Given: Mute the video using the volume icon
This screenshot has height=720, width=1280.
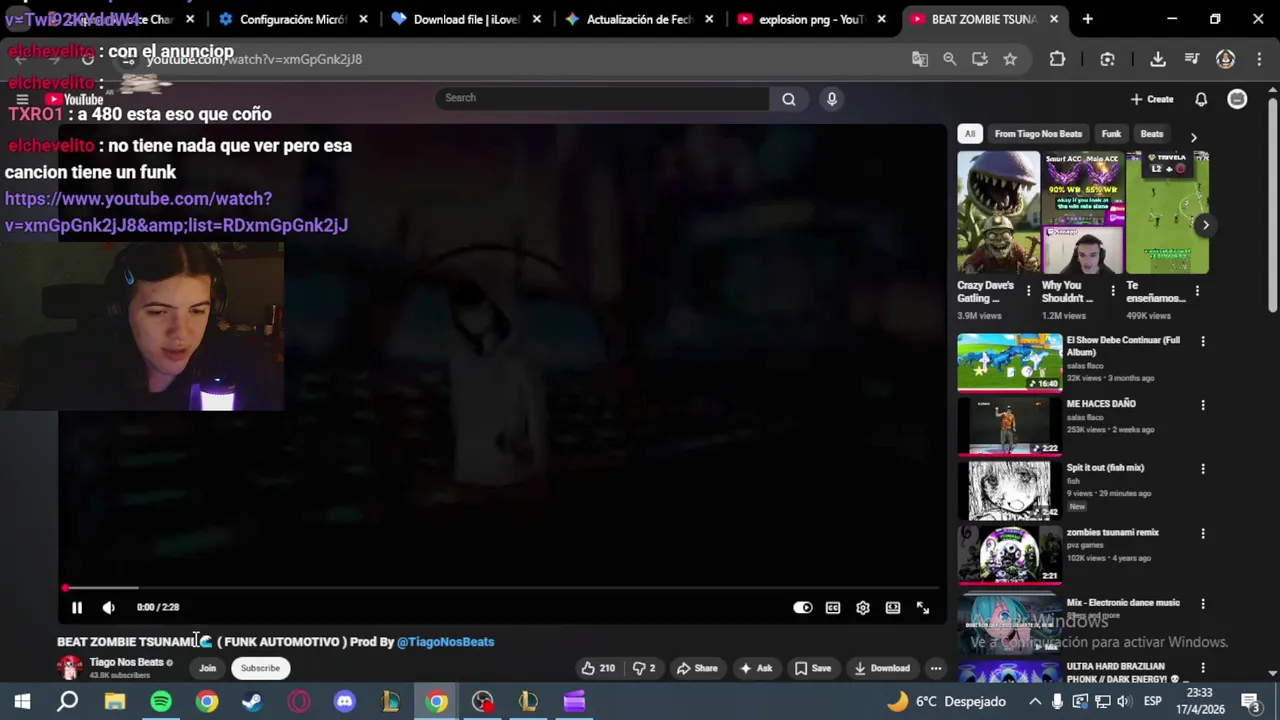Looking at the screenshot, I should pyautogui.click(x=109, y=607).
